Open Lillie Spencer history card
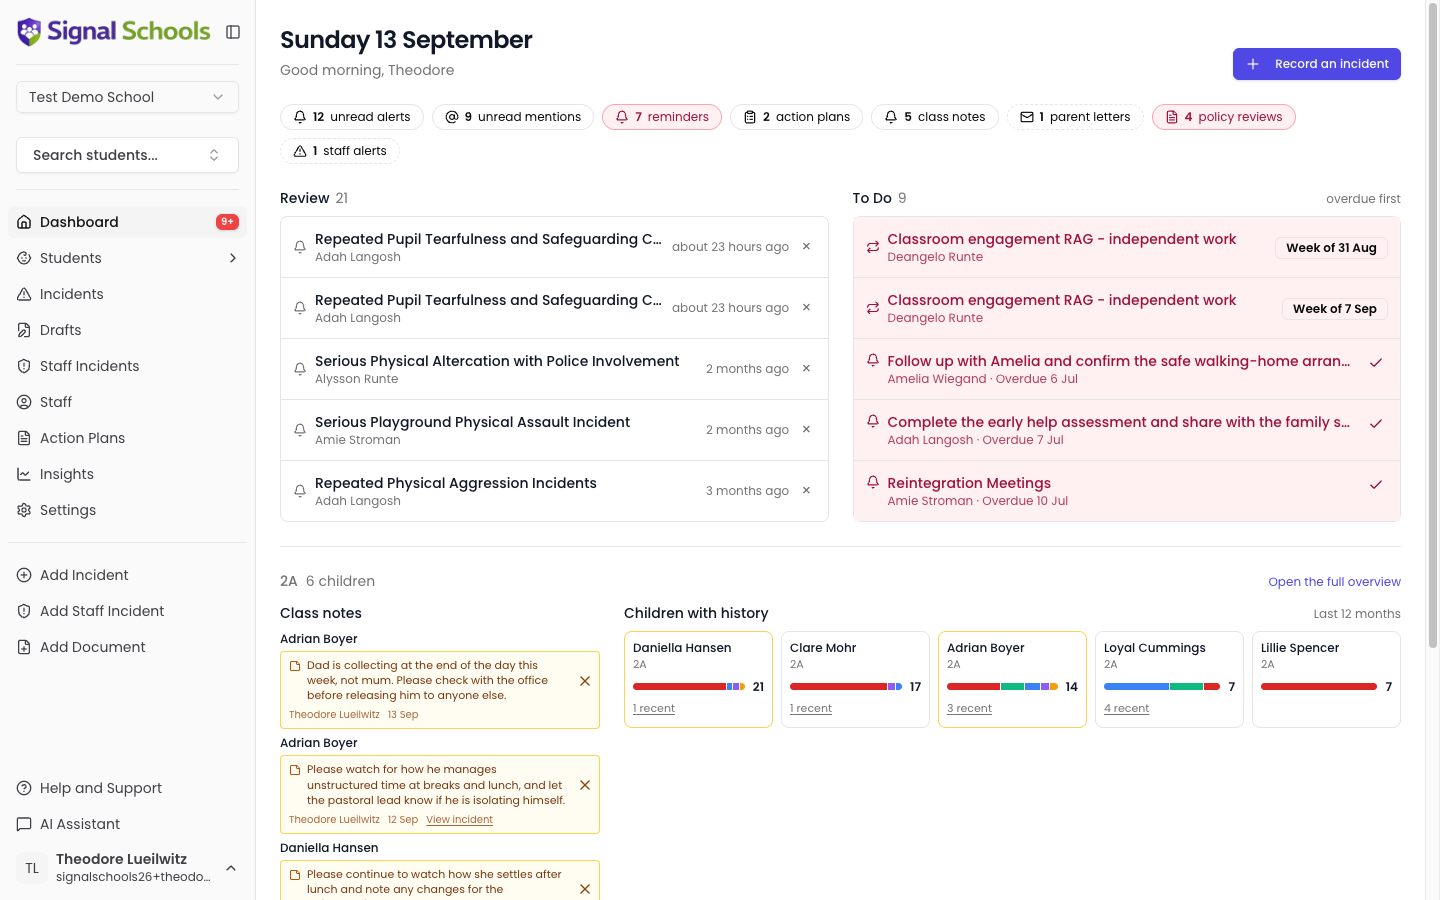Screen dimensions: 1440x900 pyautogui.click(x=1326, y=679)
